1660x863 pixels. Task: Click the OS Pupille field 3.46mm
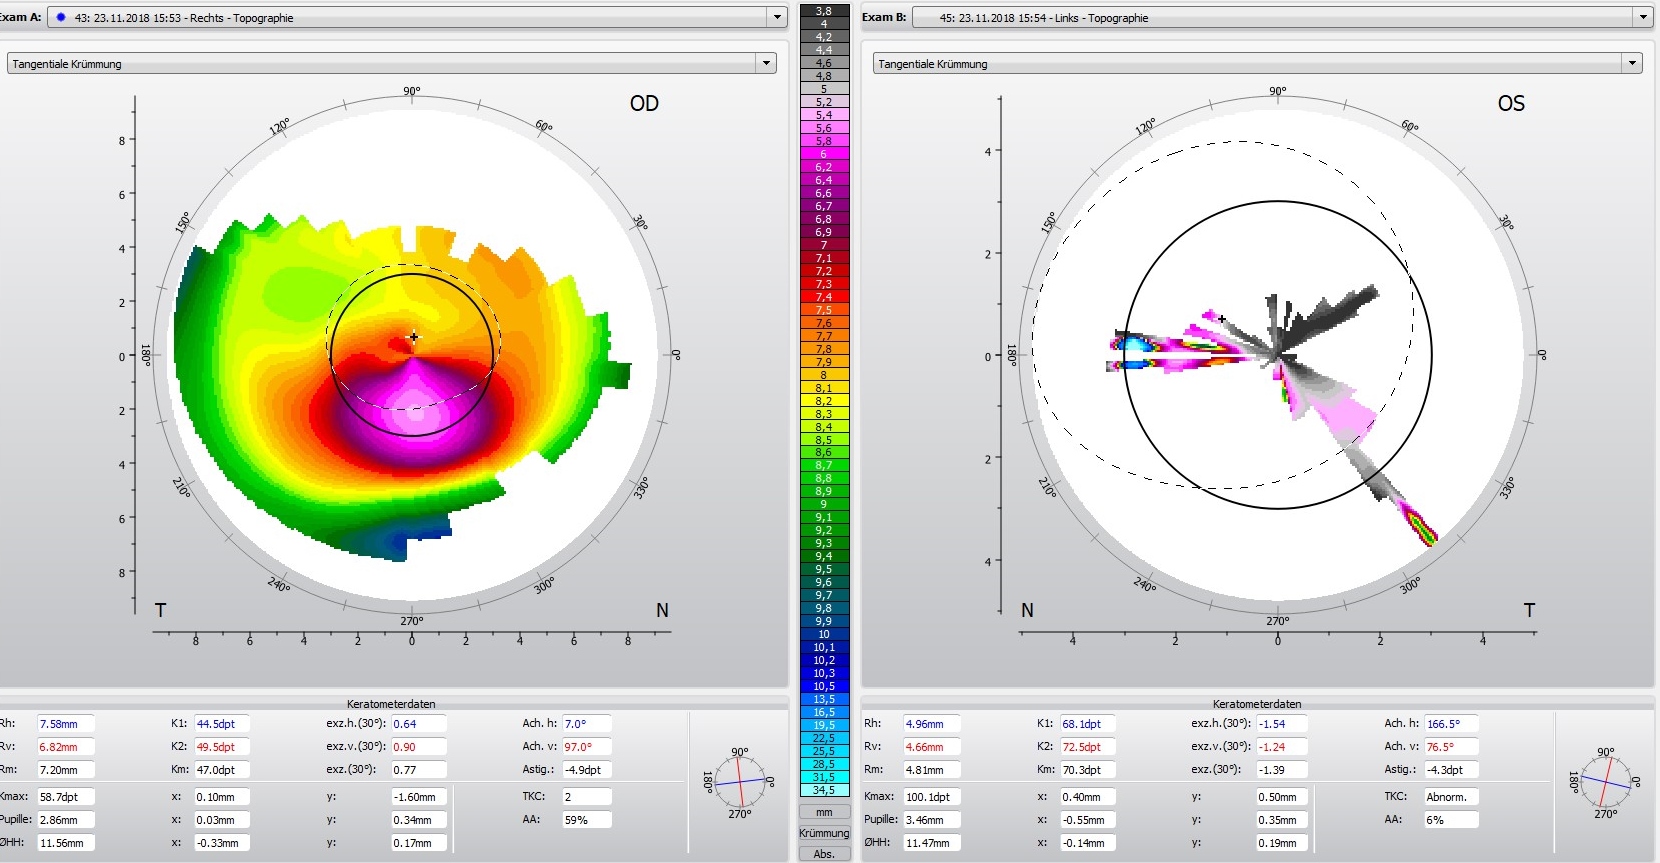coord(932,820)
